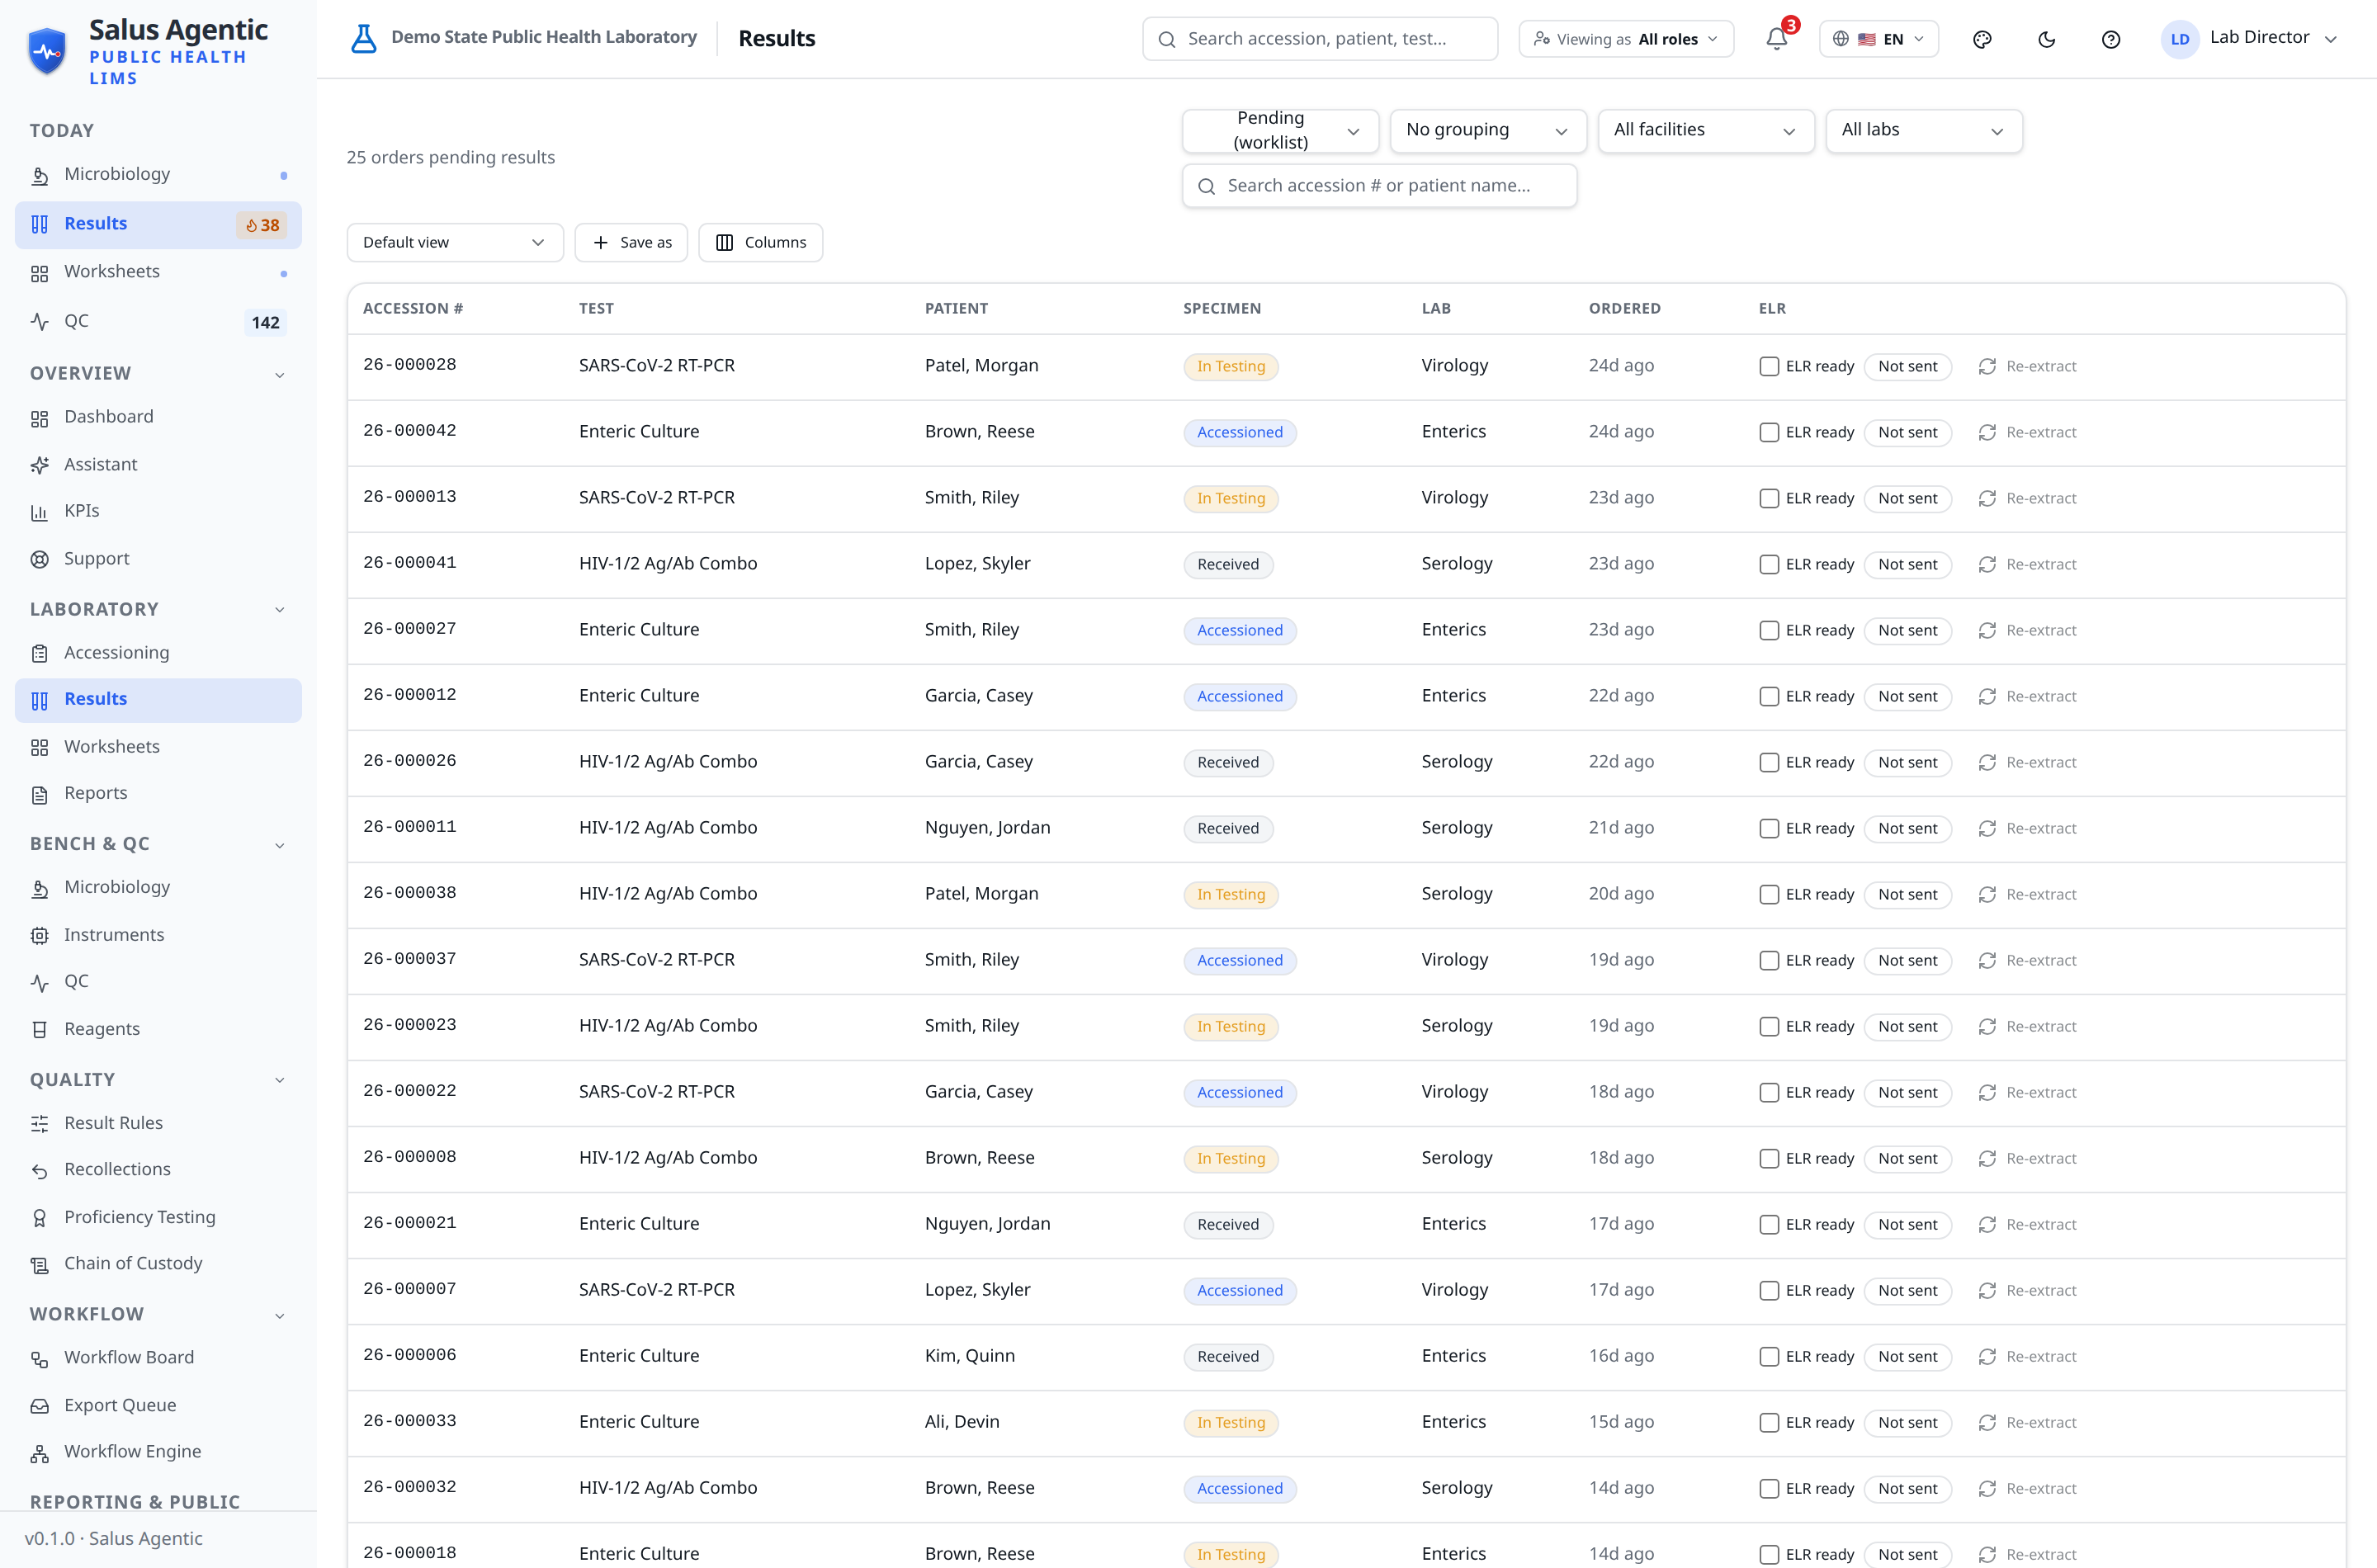Open QC item with 142 badge
Viewport: 2377px width, 1568px height.
pyautogui.click(x=158, y=322)
